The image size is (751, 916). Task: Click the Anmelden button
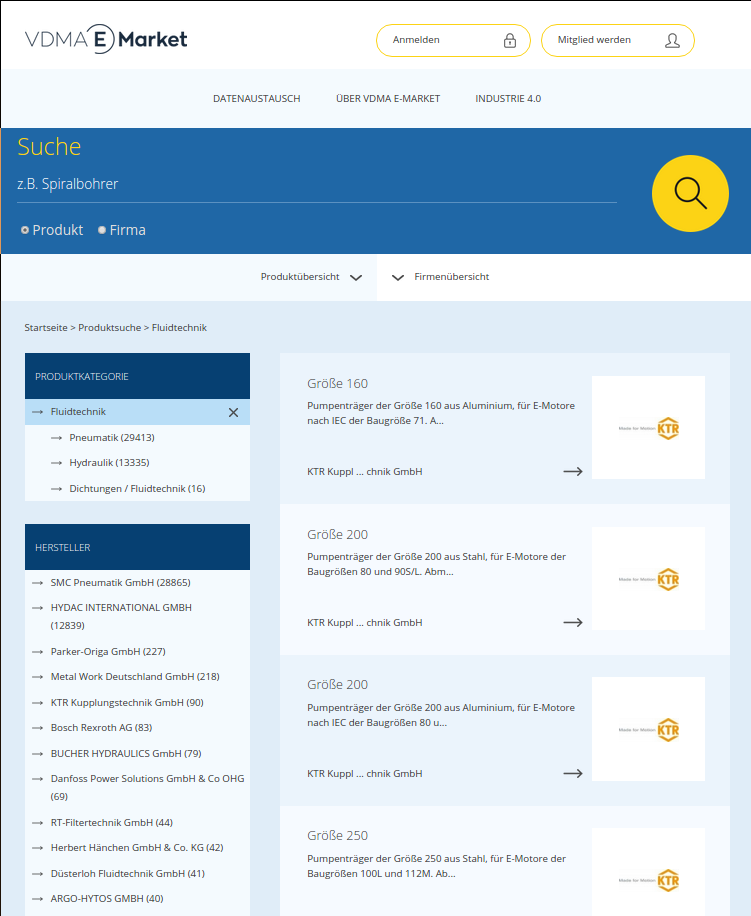[453, 40]
